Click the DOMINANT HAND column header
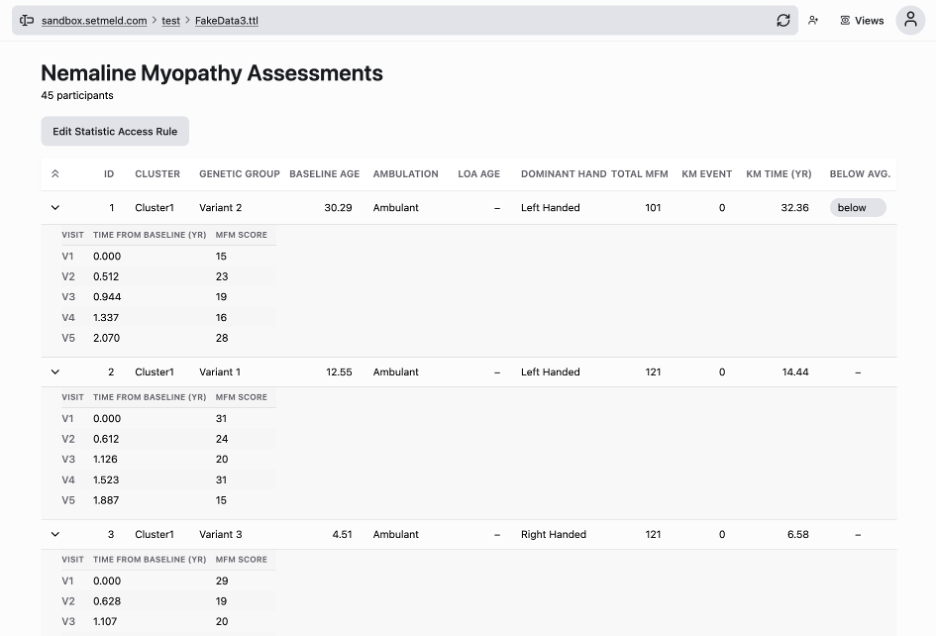936x636 pixels. [564, 174]
